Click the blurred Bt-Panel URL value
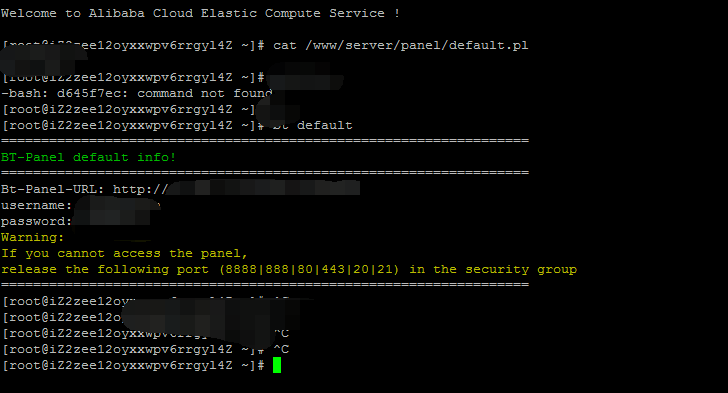 click(x=263, y=188)
